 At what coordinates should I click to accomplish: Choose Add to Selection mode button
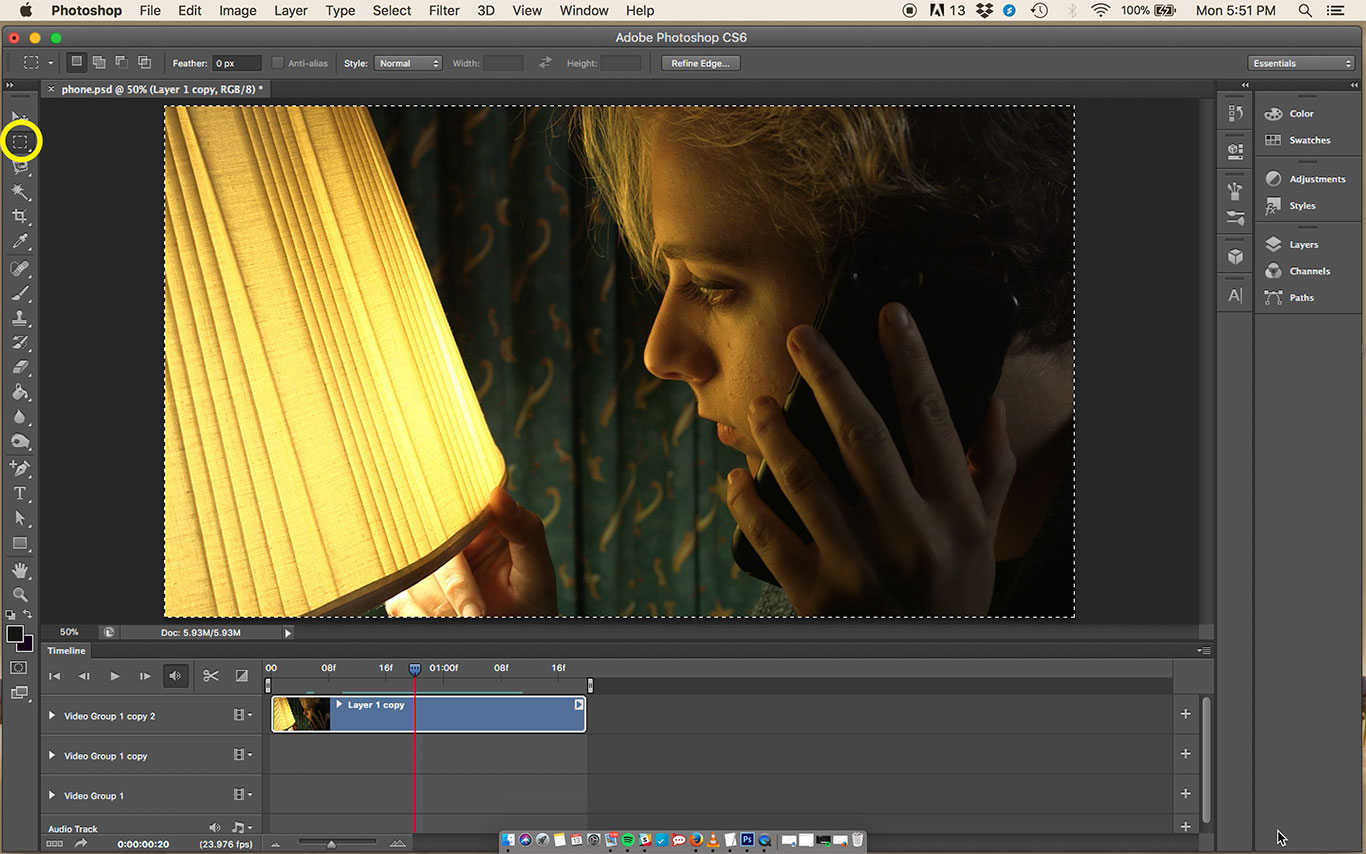pos(99,62)
